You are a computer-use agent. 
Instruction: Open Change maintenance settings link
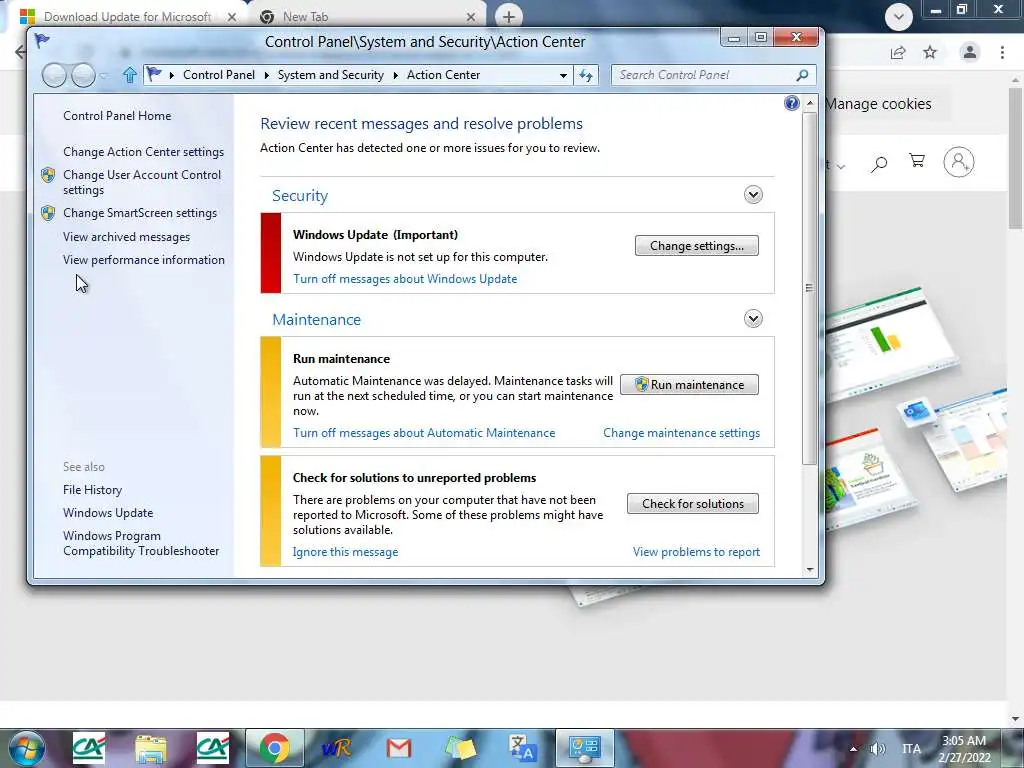pyautogui.click(x=681, y=433)
